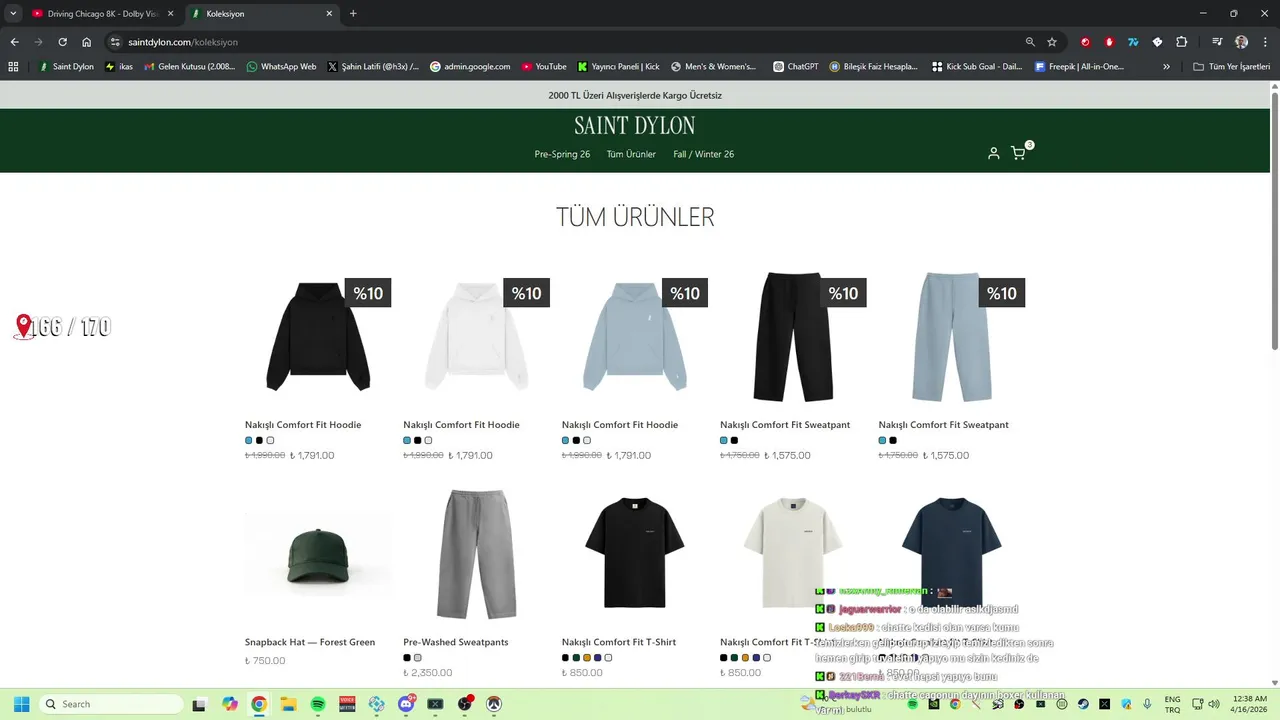The width and height of the screenshot is (1280, 720).
Task: Open the Tüm Ürünler menu item
Action: click(631, 154)
